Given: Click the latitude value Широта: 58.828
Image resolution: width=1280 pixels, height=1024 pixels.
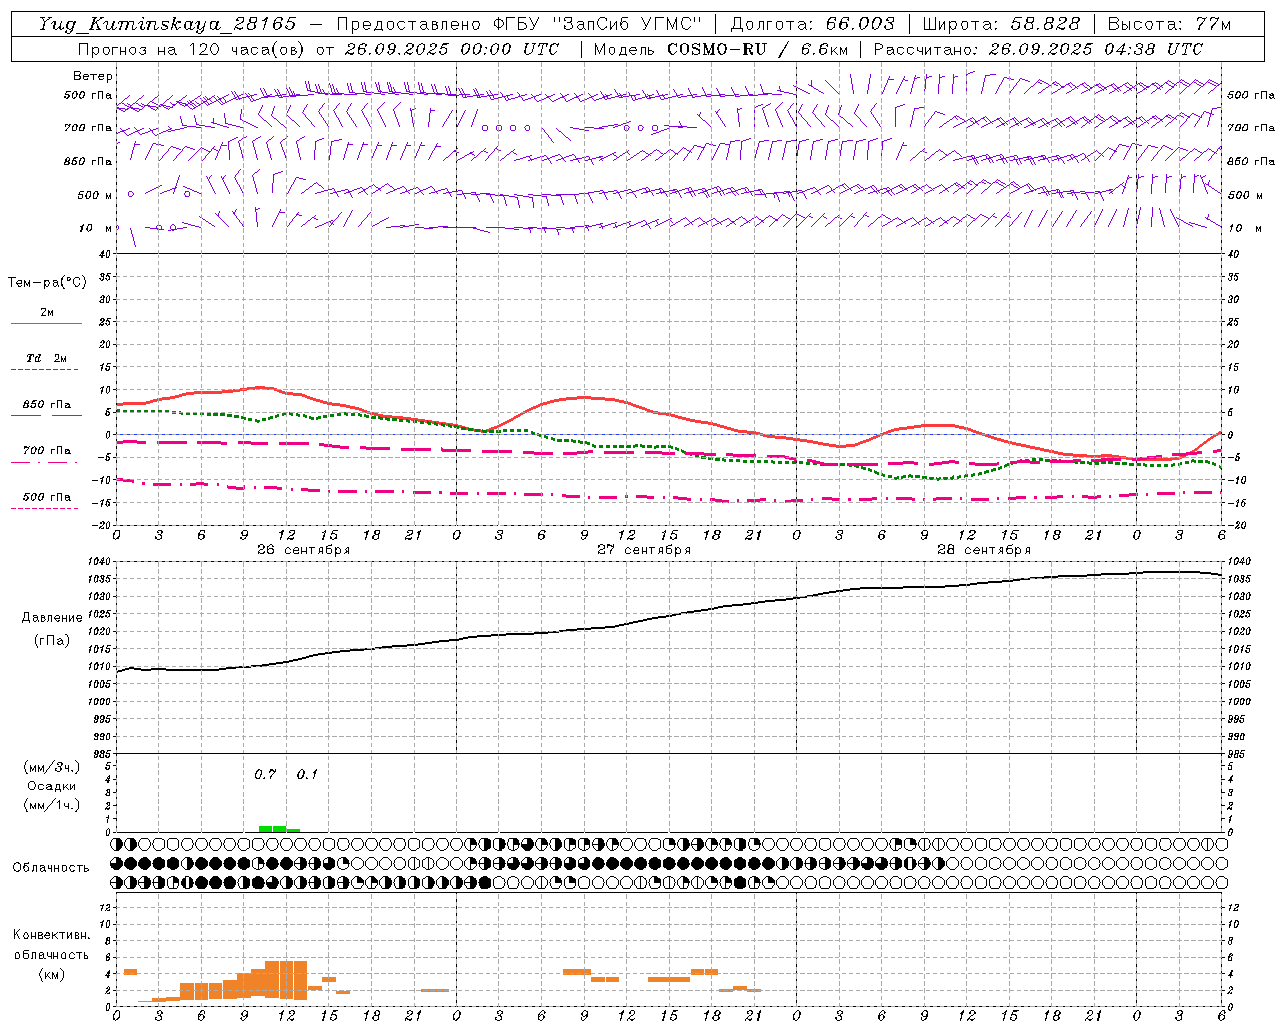Looking at the screenshot, I should pyautogui.click(x=1001, y=24).
